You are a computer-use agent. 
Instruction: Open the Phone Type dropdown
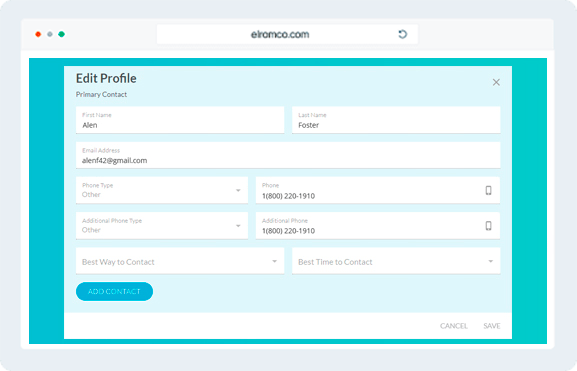click(x=162, y=190)
